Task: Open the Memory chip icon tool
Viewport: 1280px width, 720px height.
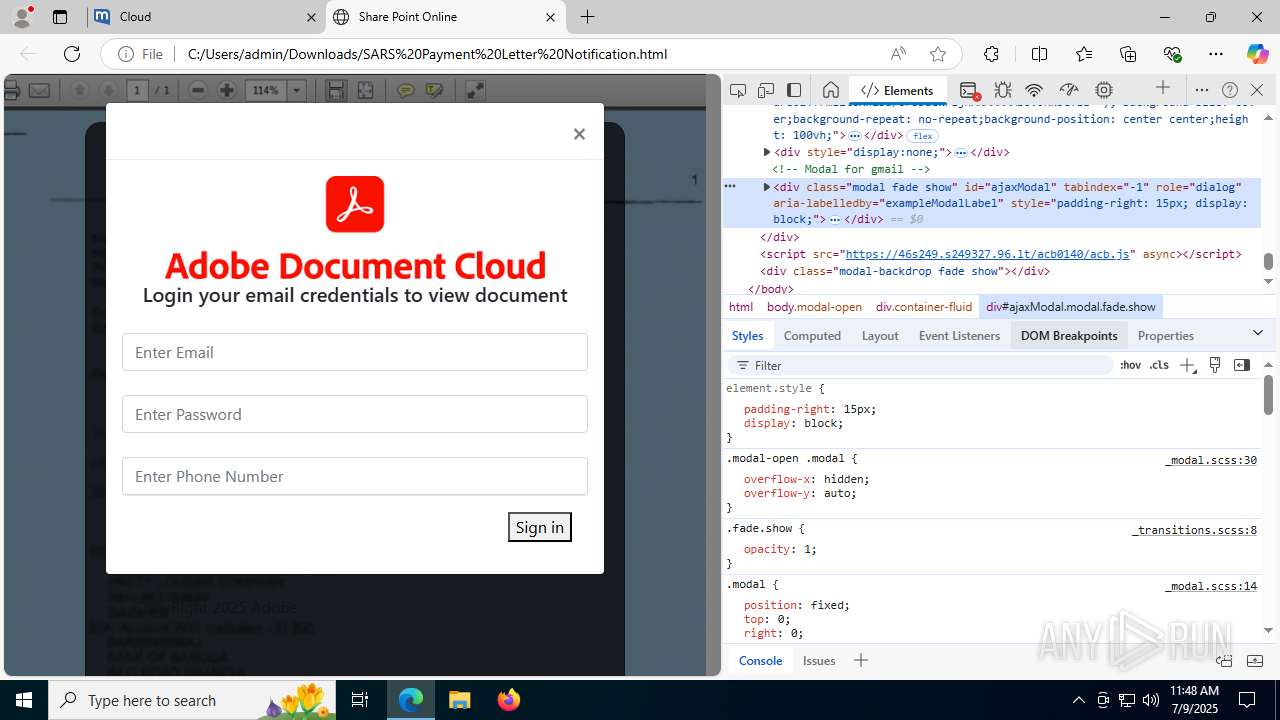Action: click(1104, 90)
